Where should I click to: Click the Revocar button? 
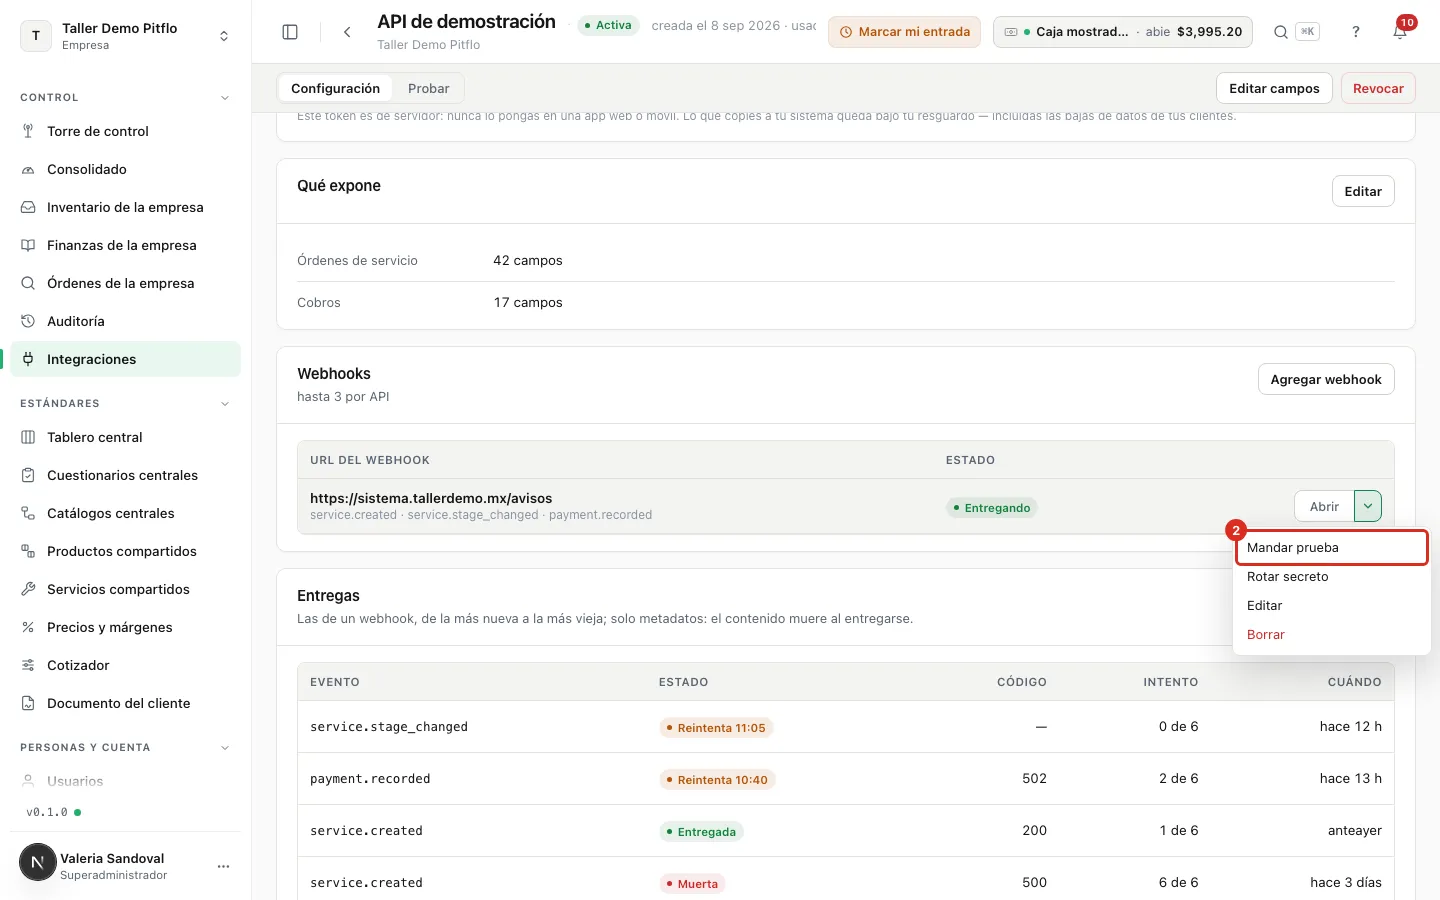1378,88
